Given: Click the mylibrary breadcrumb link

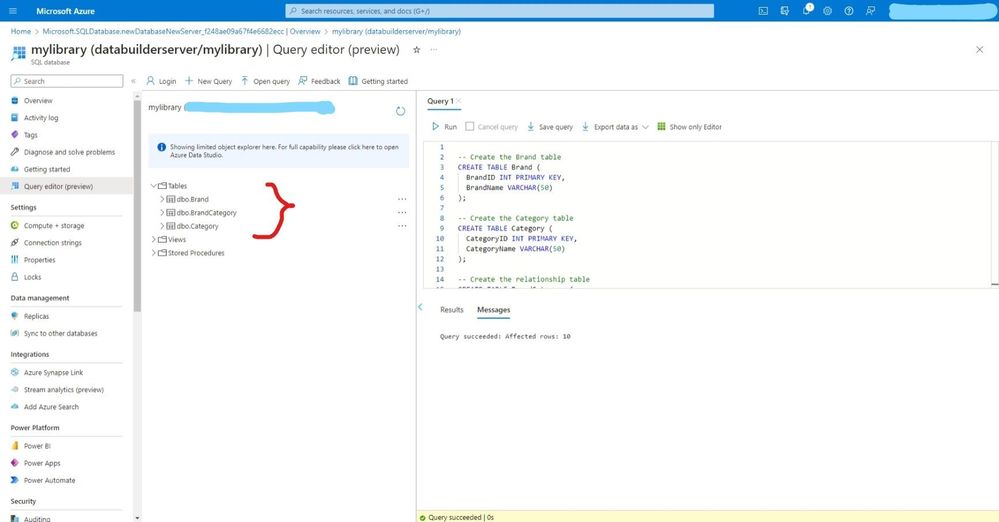Looking at the screenshot, I should (x=396, y=31).
